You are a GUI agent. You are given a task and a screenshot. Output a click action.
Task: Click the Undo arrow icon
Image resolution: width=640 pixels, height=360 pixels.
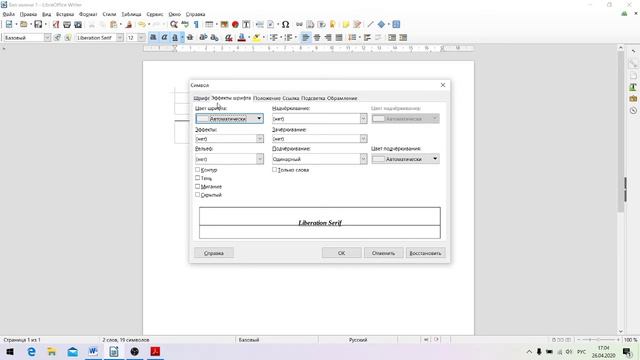tap(142, 24)
